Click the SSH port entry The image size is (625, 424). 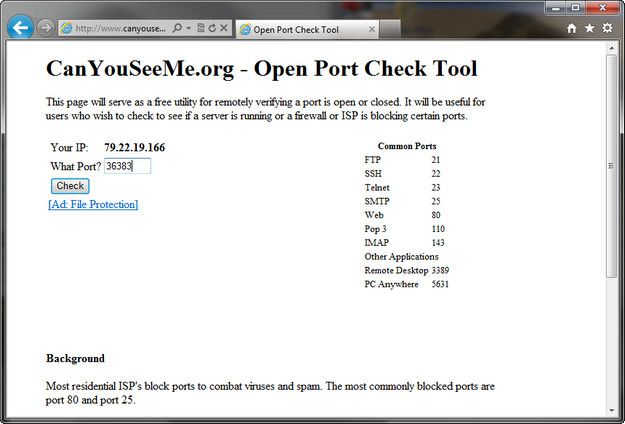click(x=402, y=174)
